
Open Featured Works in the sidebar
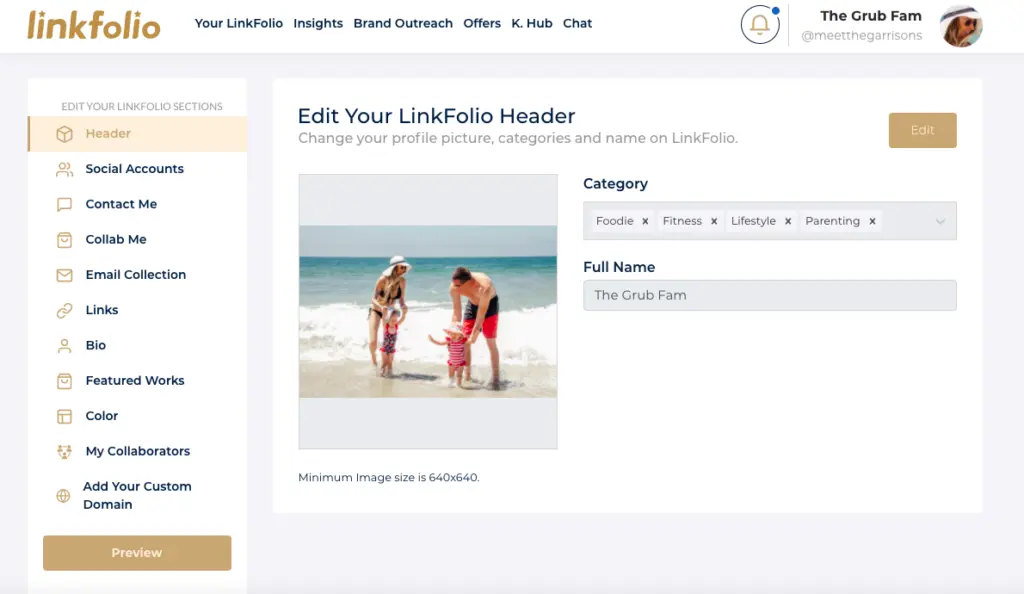[x=134, y=381]
